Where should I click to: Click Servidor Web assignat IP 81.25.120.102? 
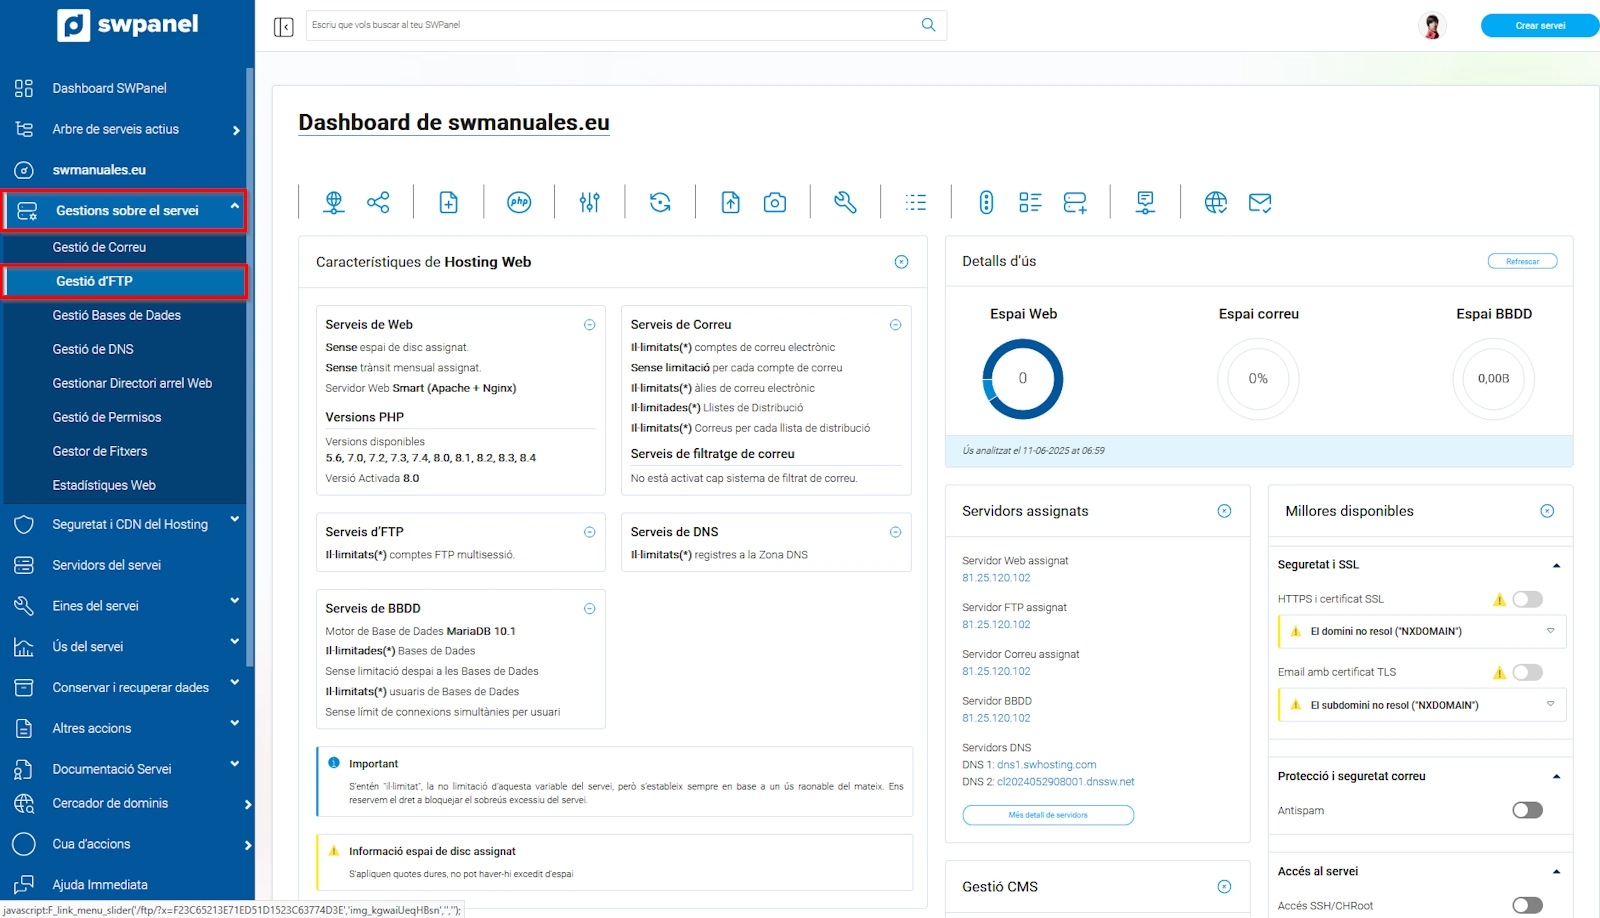point(996,578)
